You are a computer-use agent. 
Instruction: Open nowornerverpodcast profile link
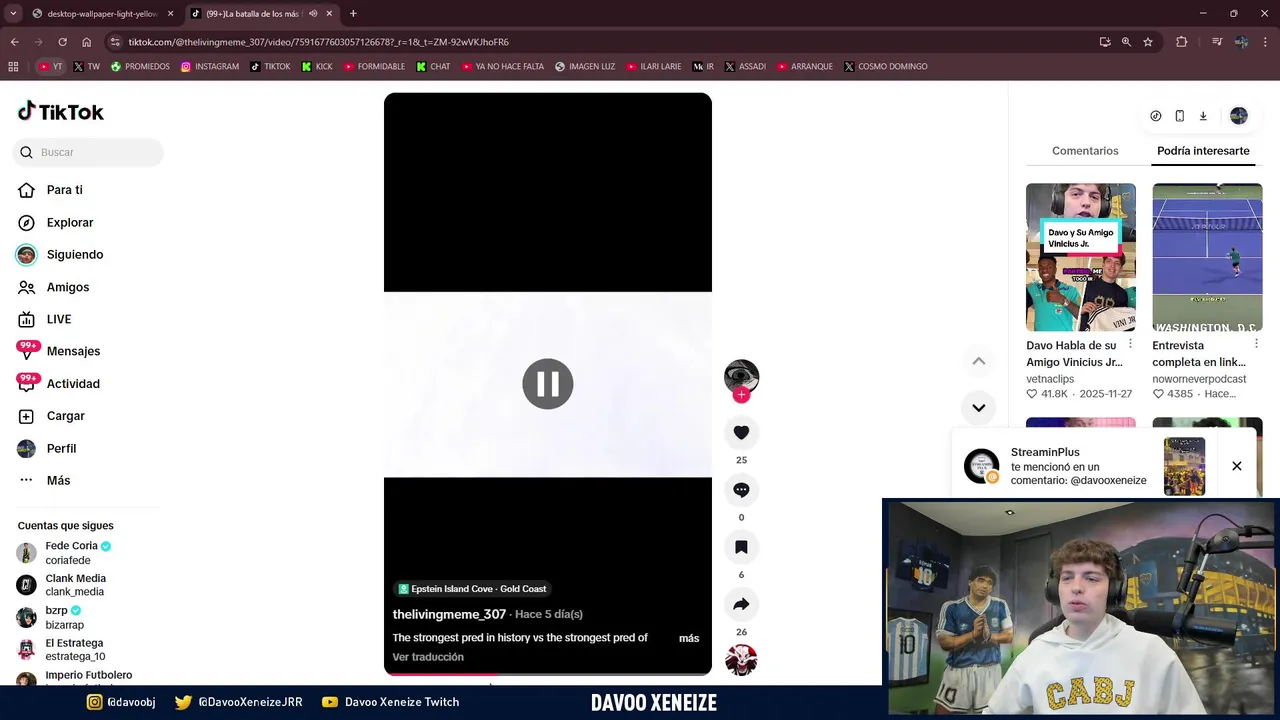tap(1199, 379)
